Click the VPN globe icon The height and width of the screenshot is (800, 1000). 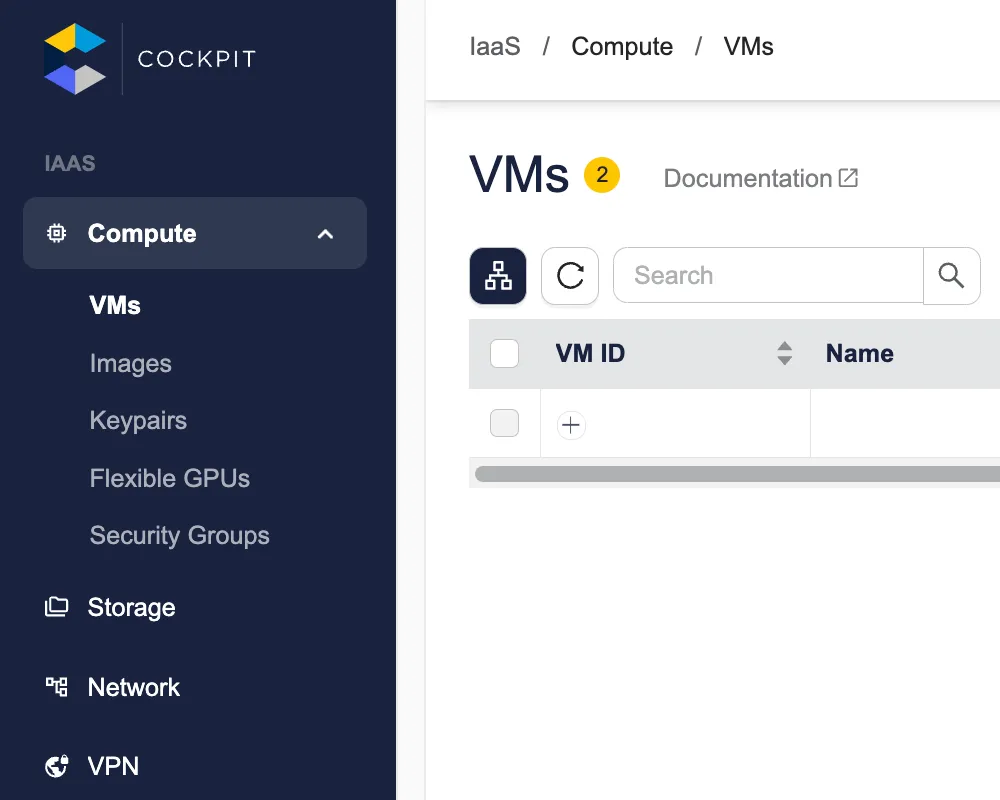pos(57,767)
